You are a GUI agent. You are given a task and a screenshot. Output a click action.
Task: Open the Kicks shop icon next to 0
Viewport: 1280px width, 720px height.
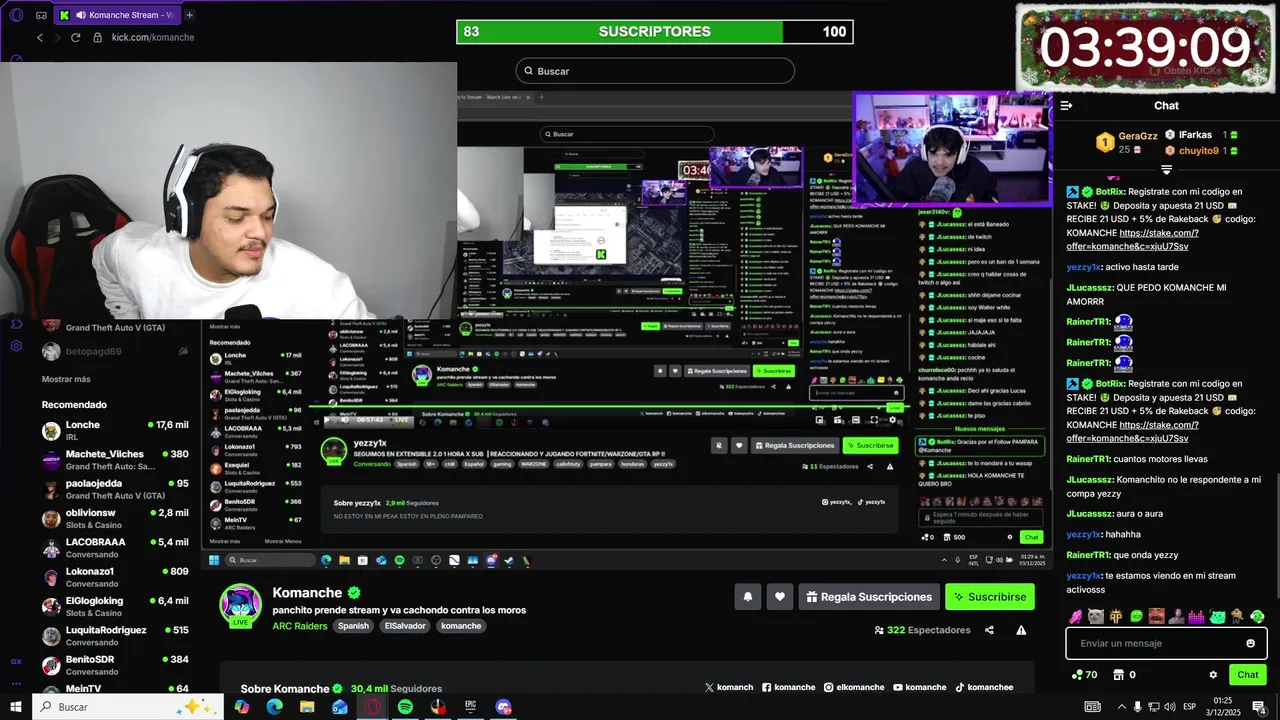tap(1119, 675)
